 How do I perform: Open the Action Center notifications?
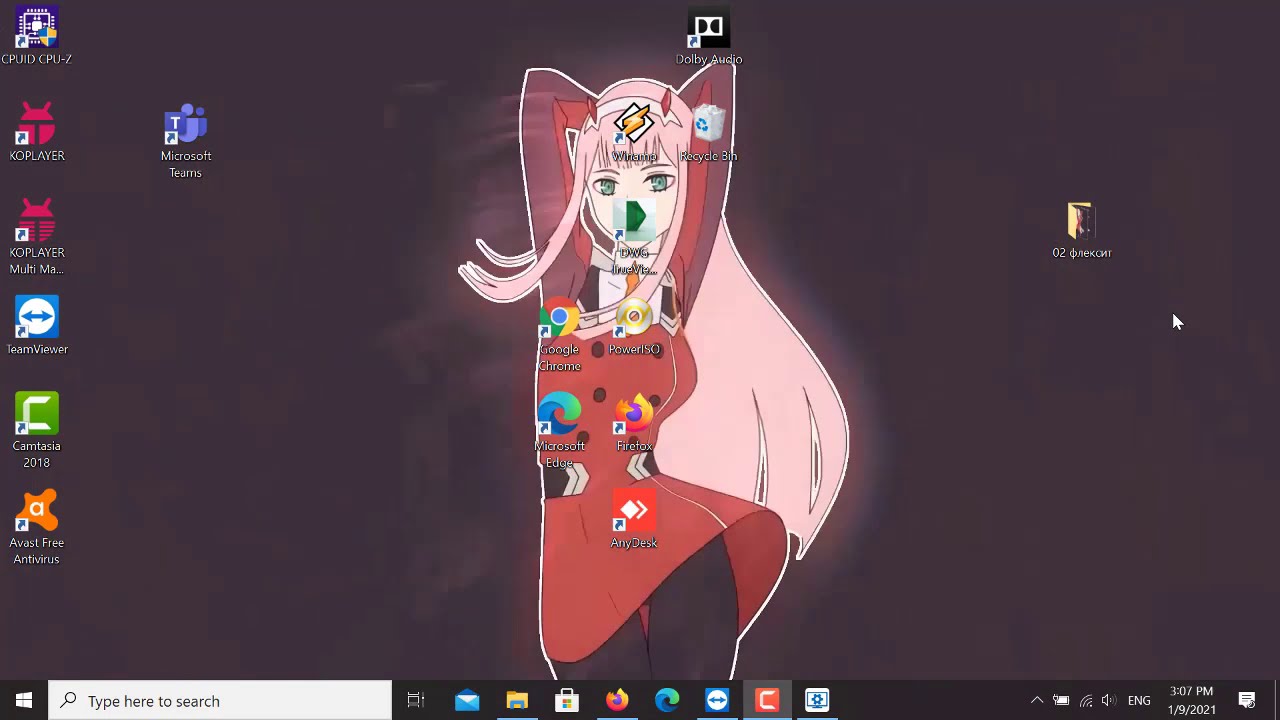pos(1247,700)
